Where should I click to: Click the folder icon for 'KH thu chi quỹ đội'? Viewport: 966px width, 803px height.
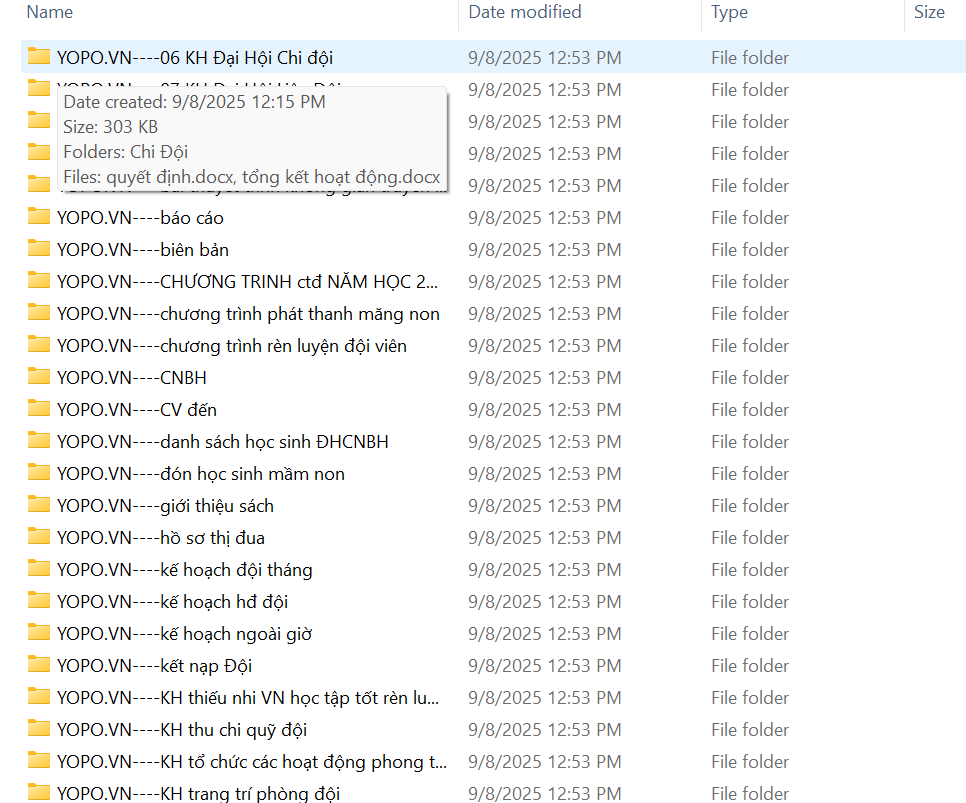click(x=39, y=729)
